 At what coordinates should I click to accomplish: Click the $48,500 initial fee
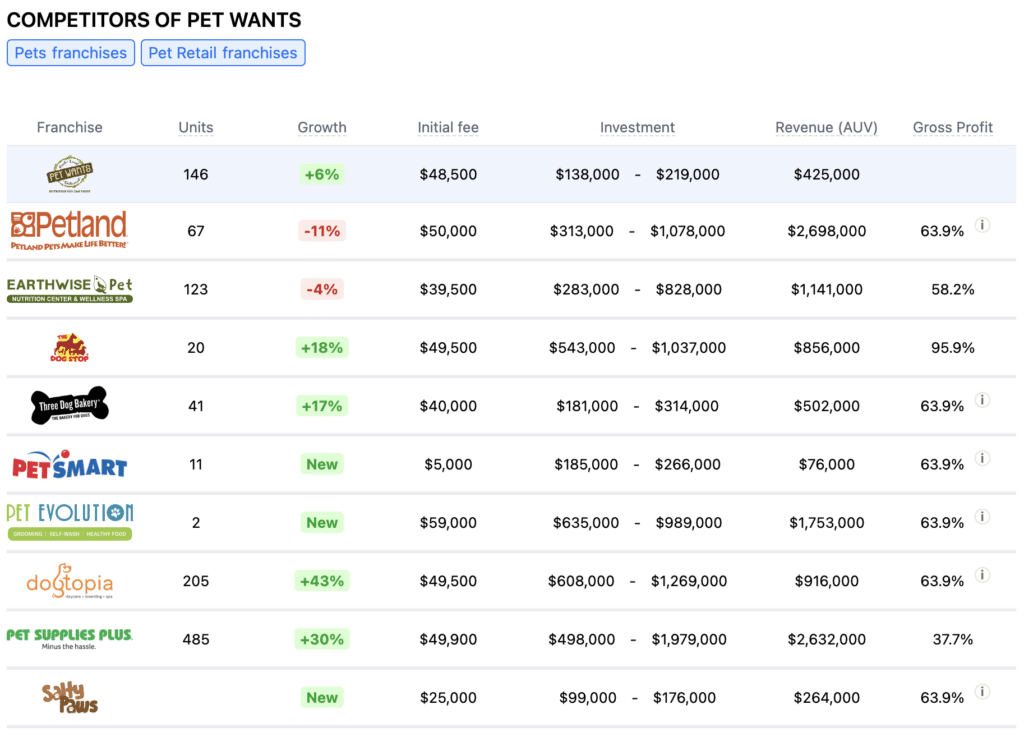[448, 174]
